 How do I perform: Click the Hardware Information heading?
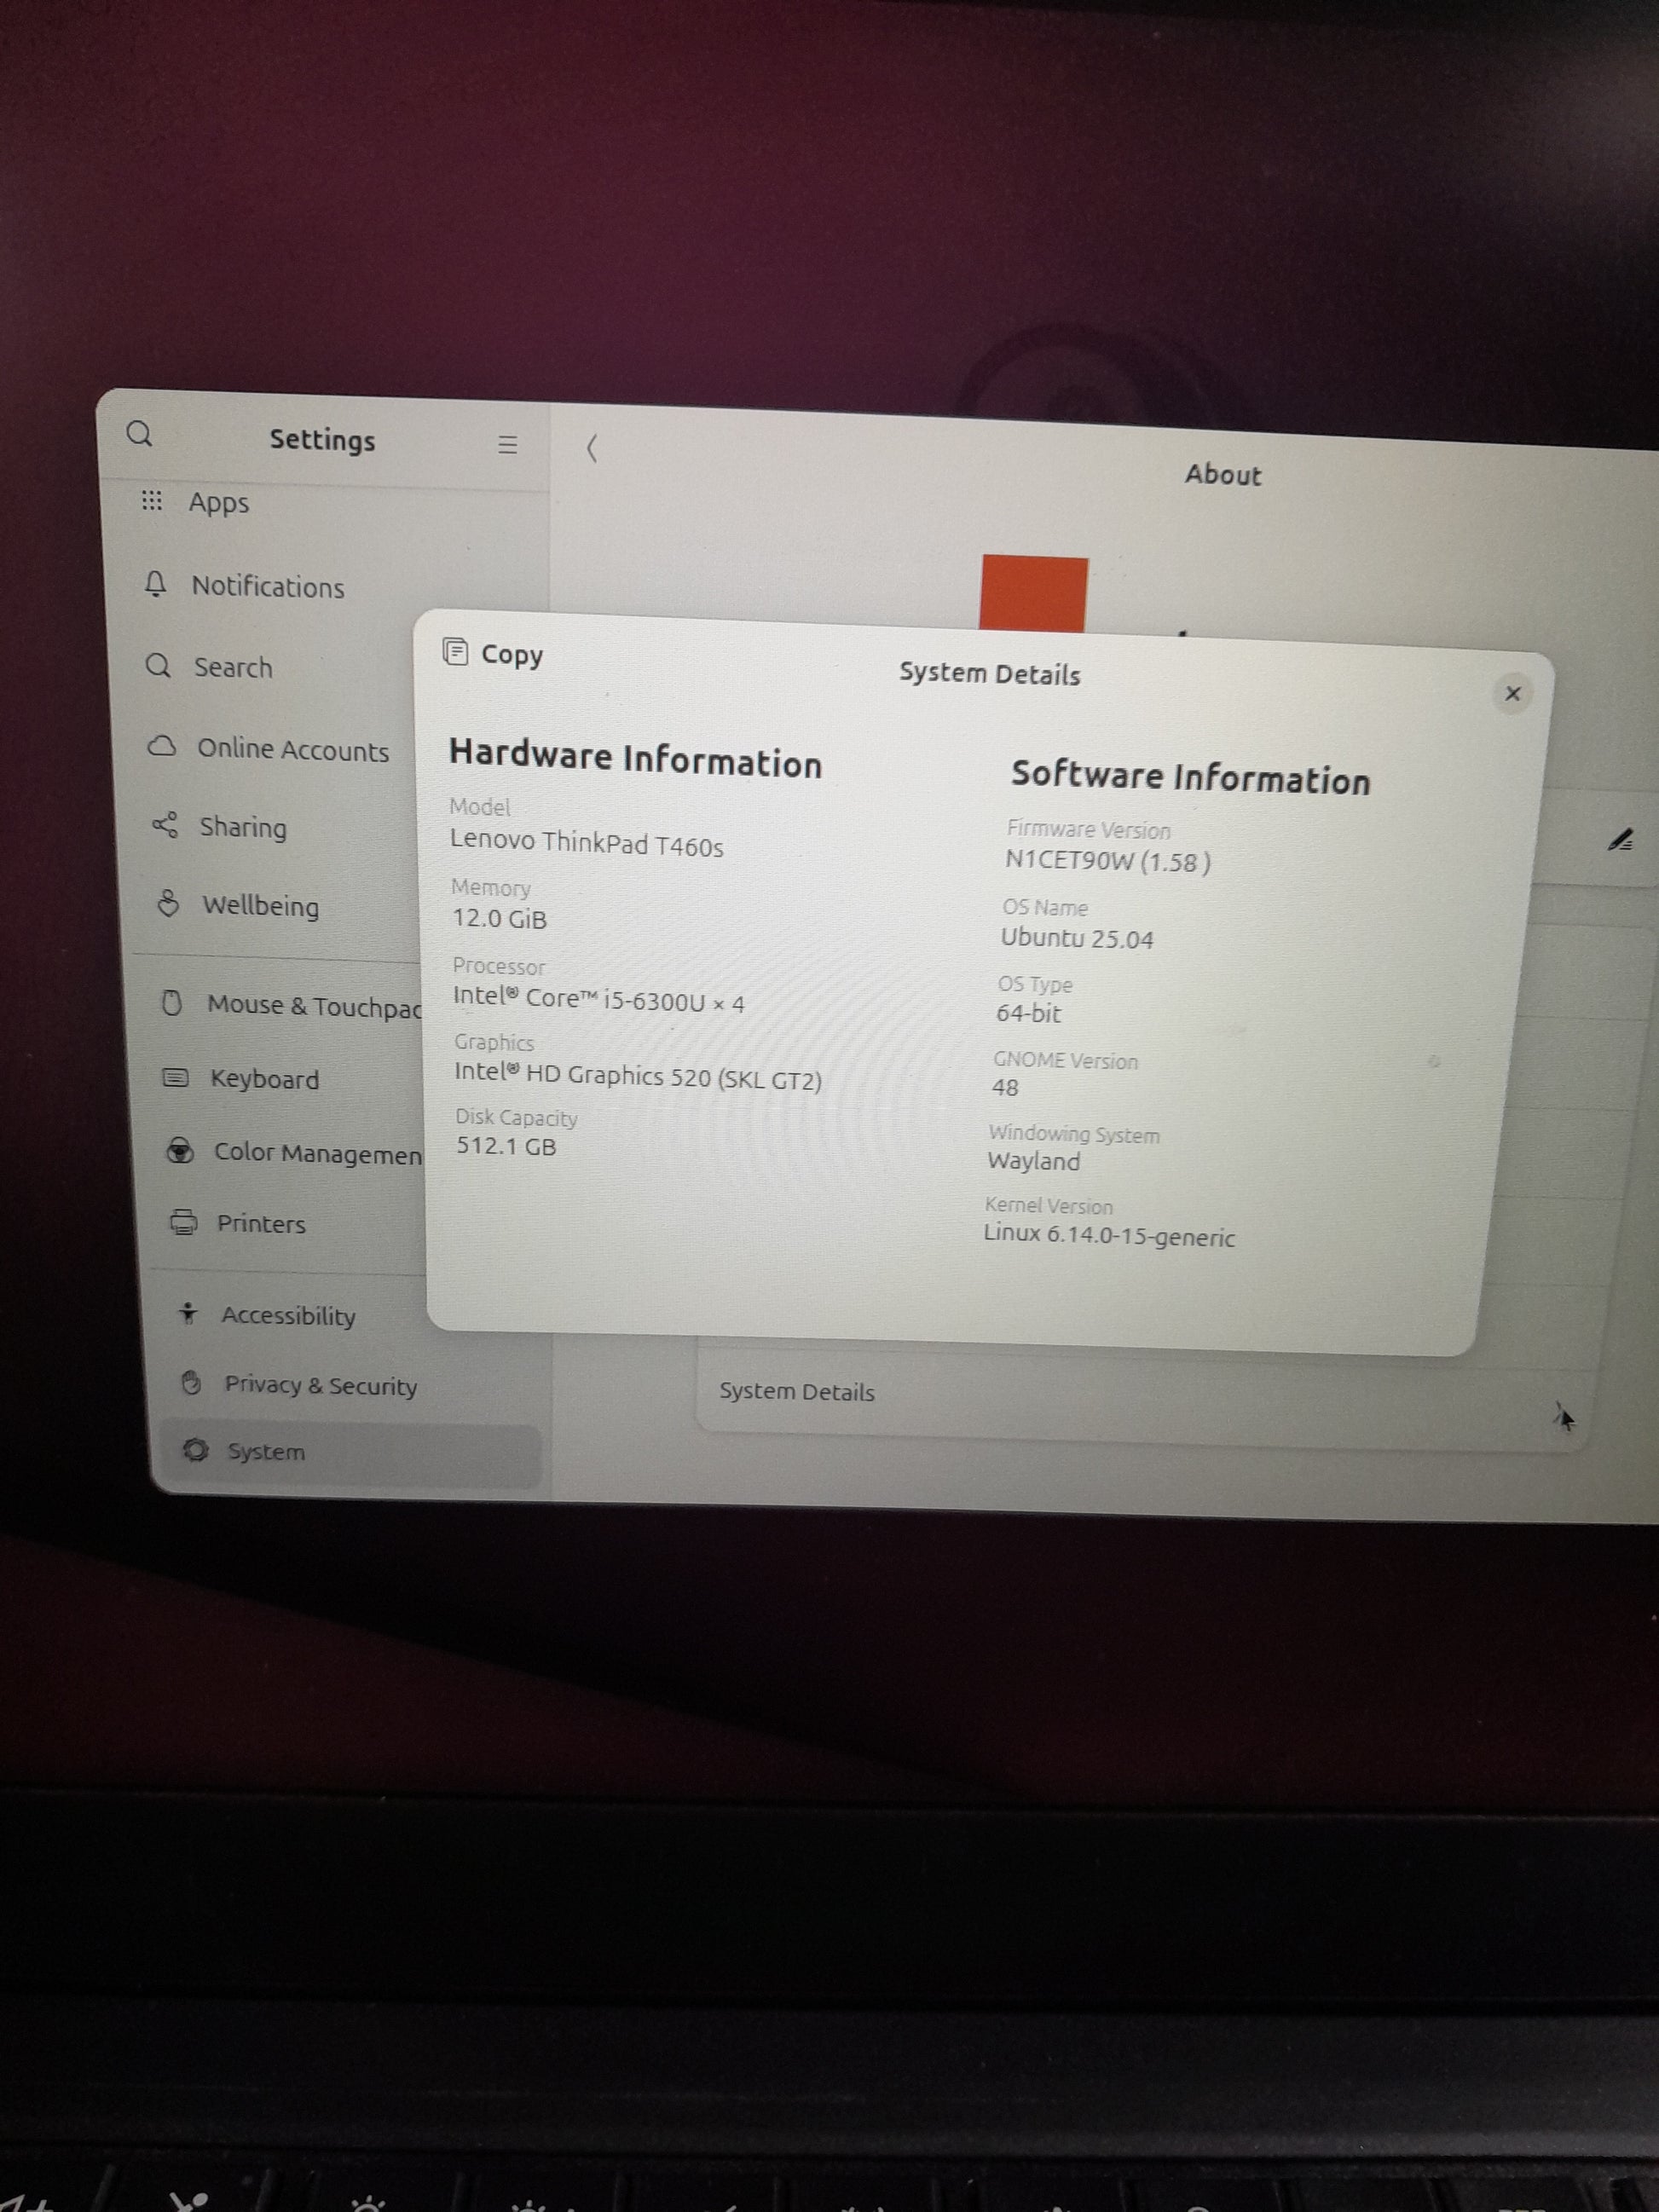[635, 758]
